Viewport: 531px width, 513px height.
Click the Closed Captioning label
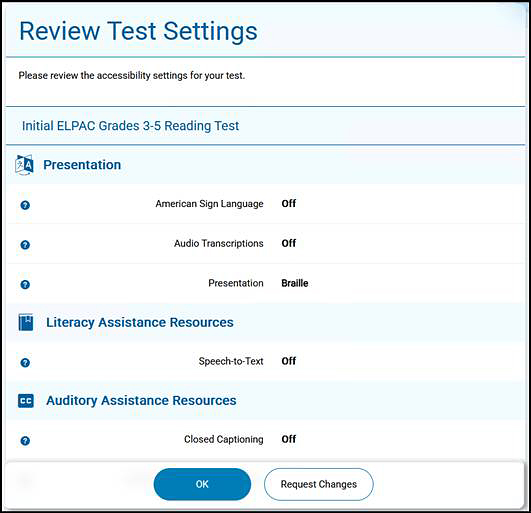pos(224,440)
